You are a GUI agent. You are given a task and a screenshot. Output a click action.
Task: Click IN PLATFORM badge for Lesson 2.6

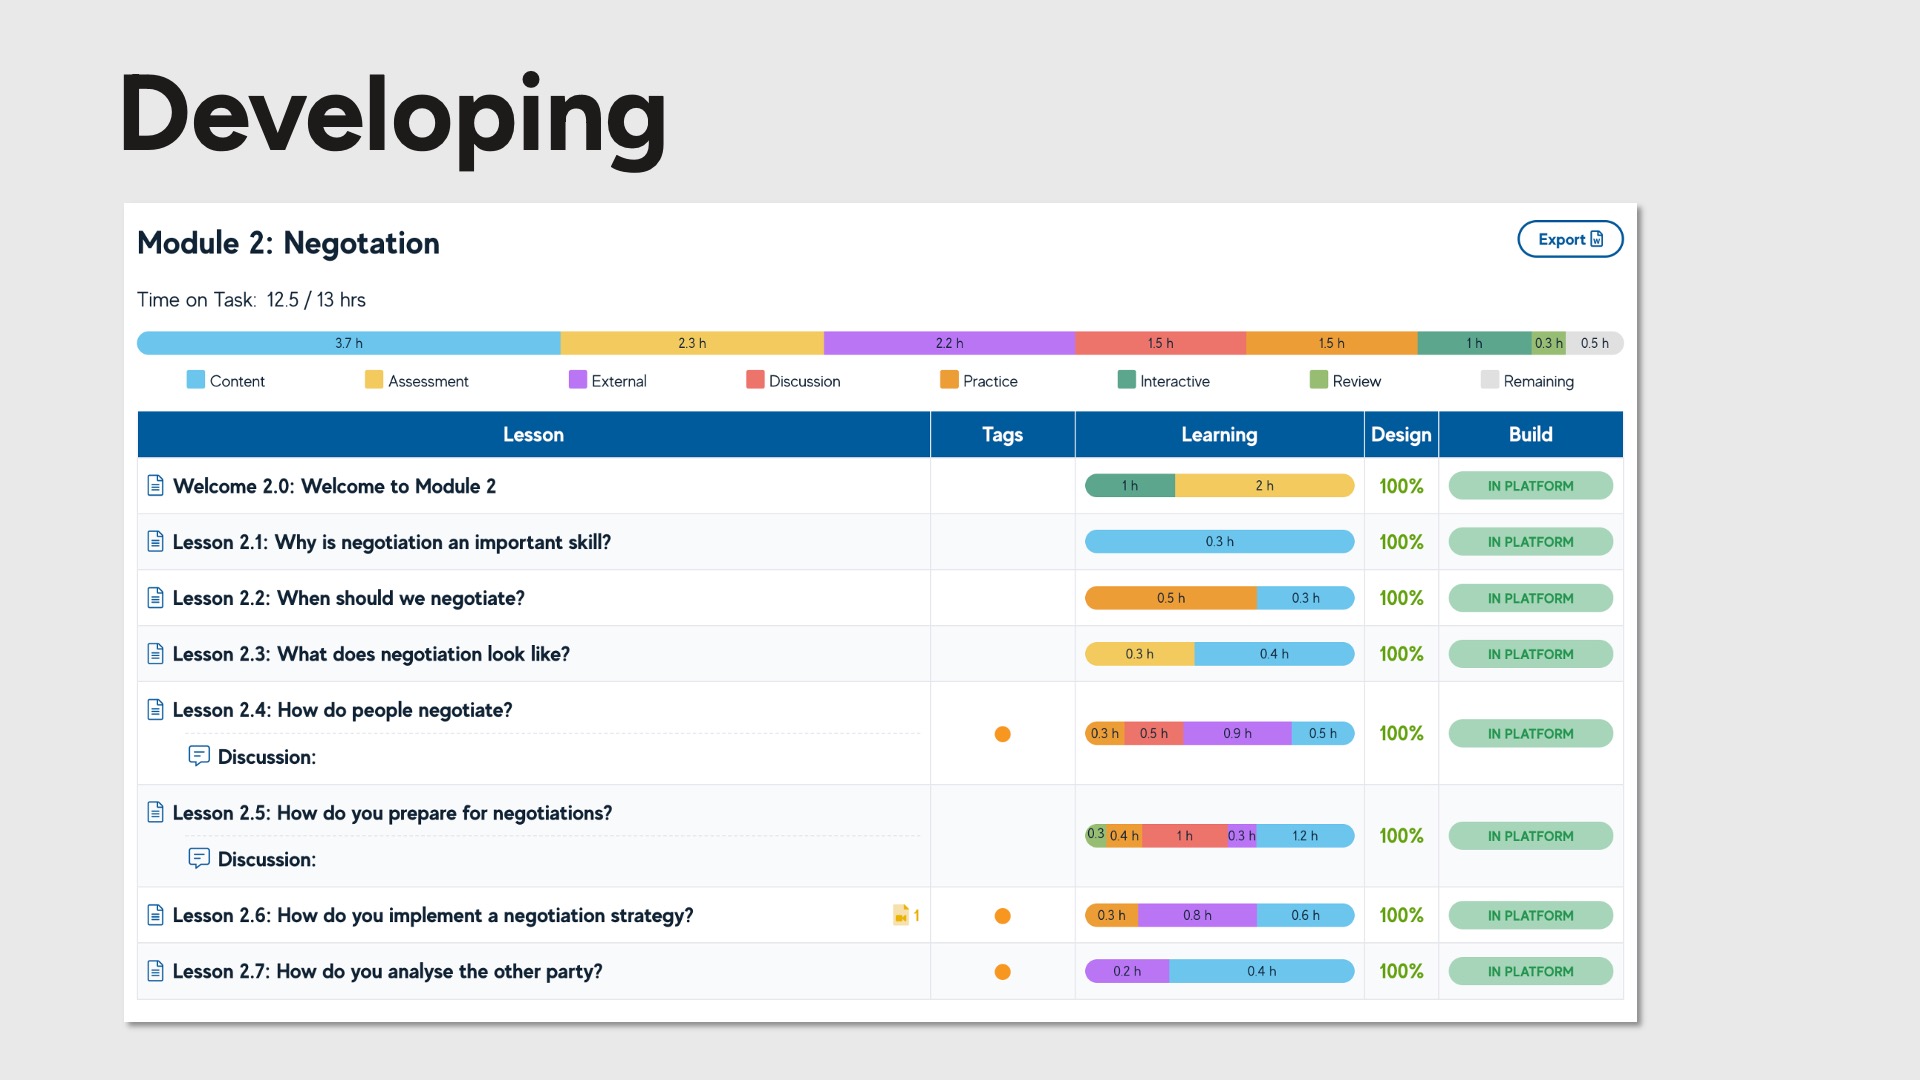[1530, 915]
